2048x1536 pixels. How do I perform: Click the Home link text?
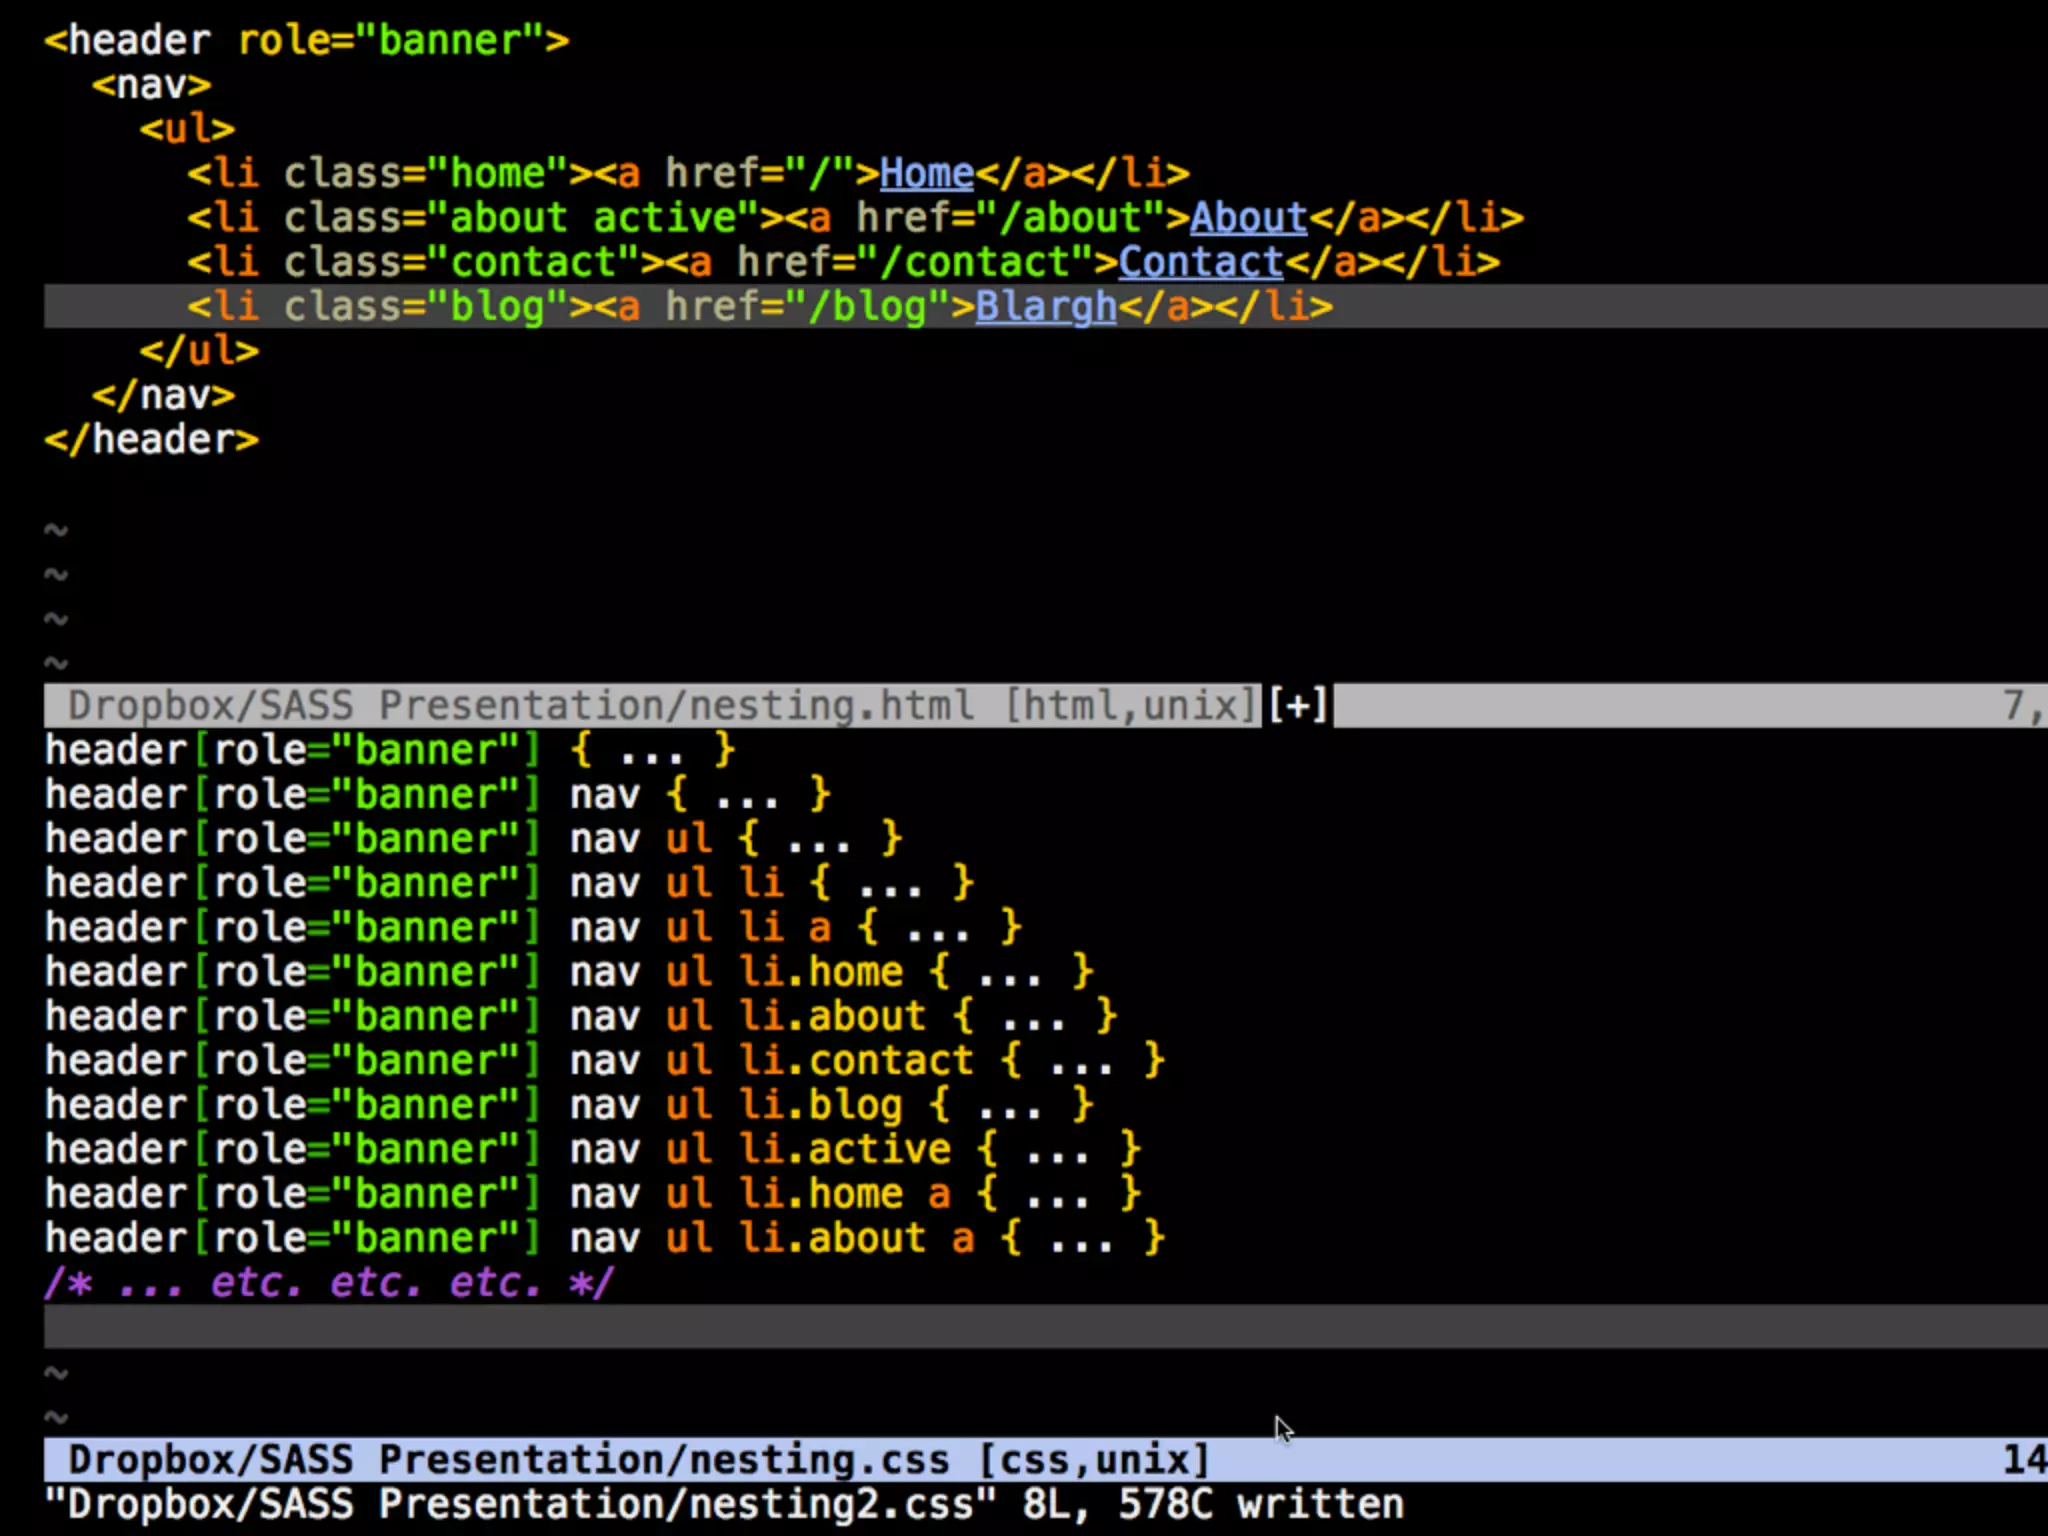[926, 174]
